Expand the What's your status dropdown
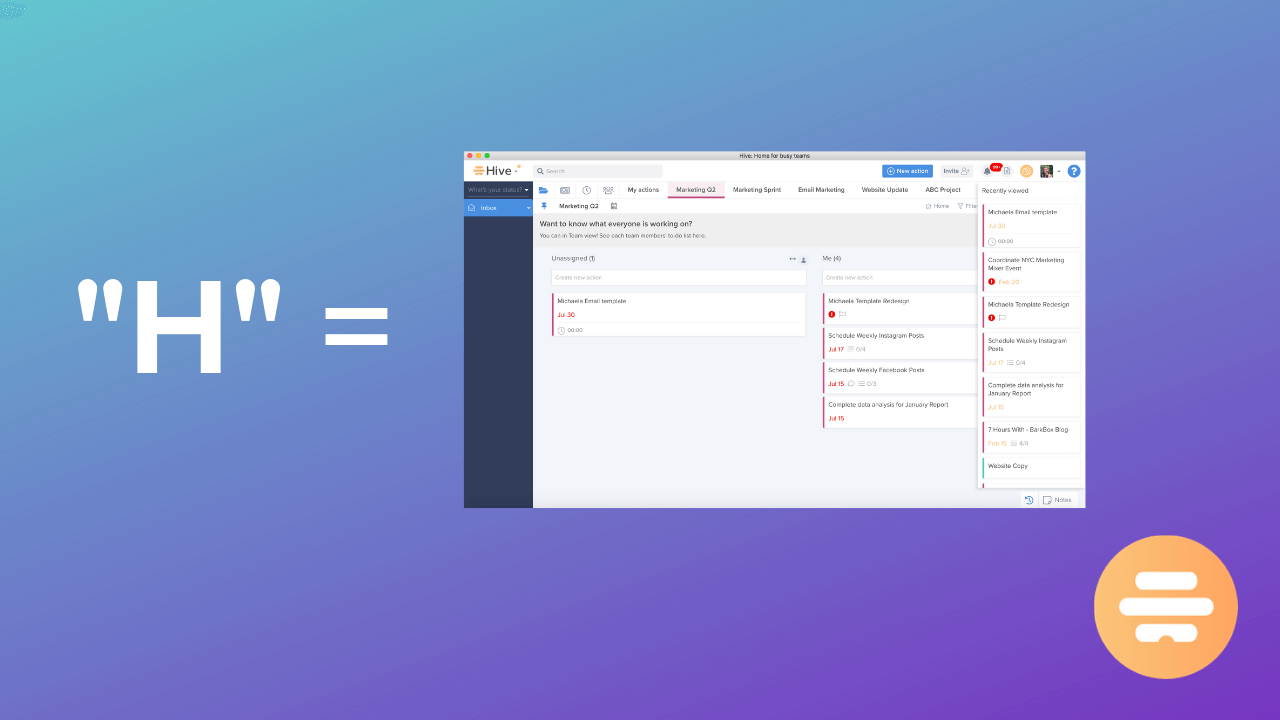Image resolution: width=1280 pixels, height=720 pixels. 498,189
